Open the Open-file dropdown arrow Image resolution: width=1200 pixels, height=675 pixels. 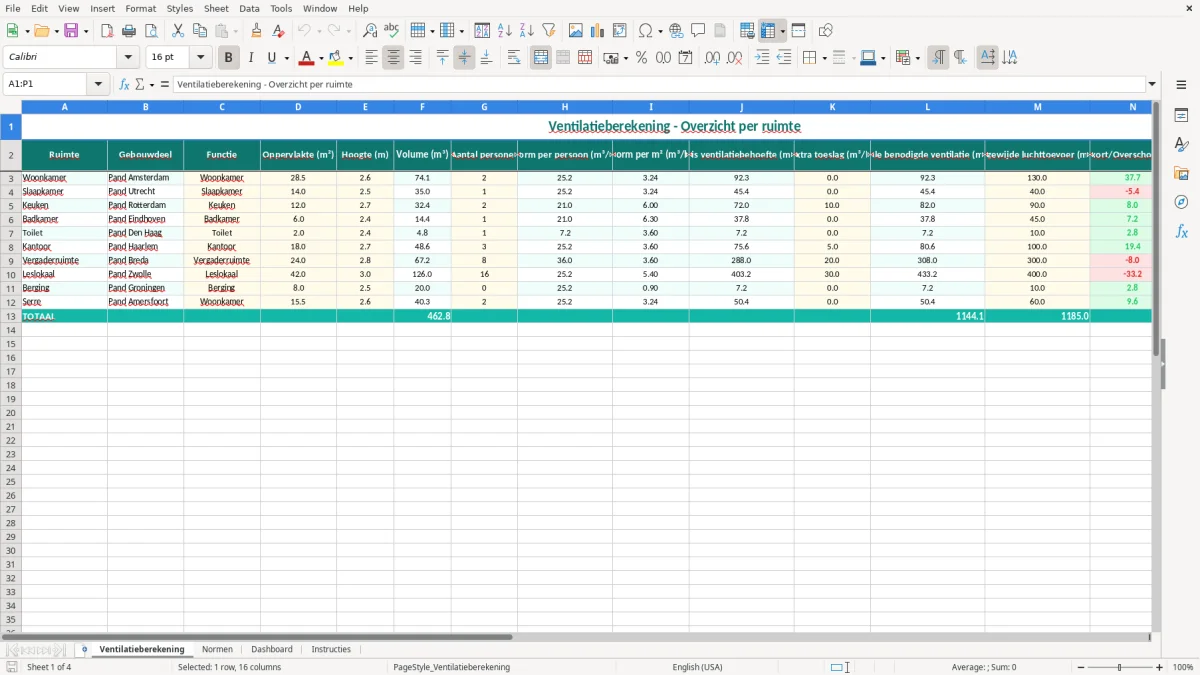55,31
